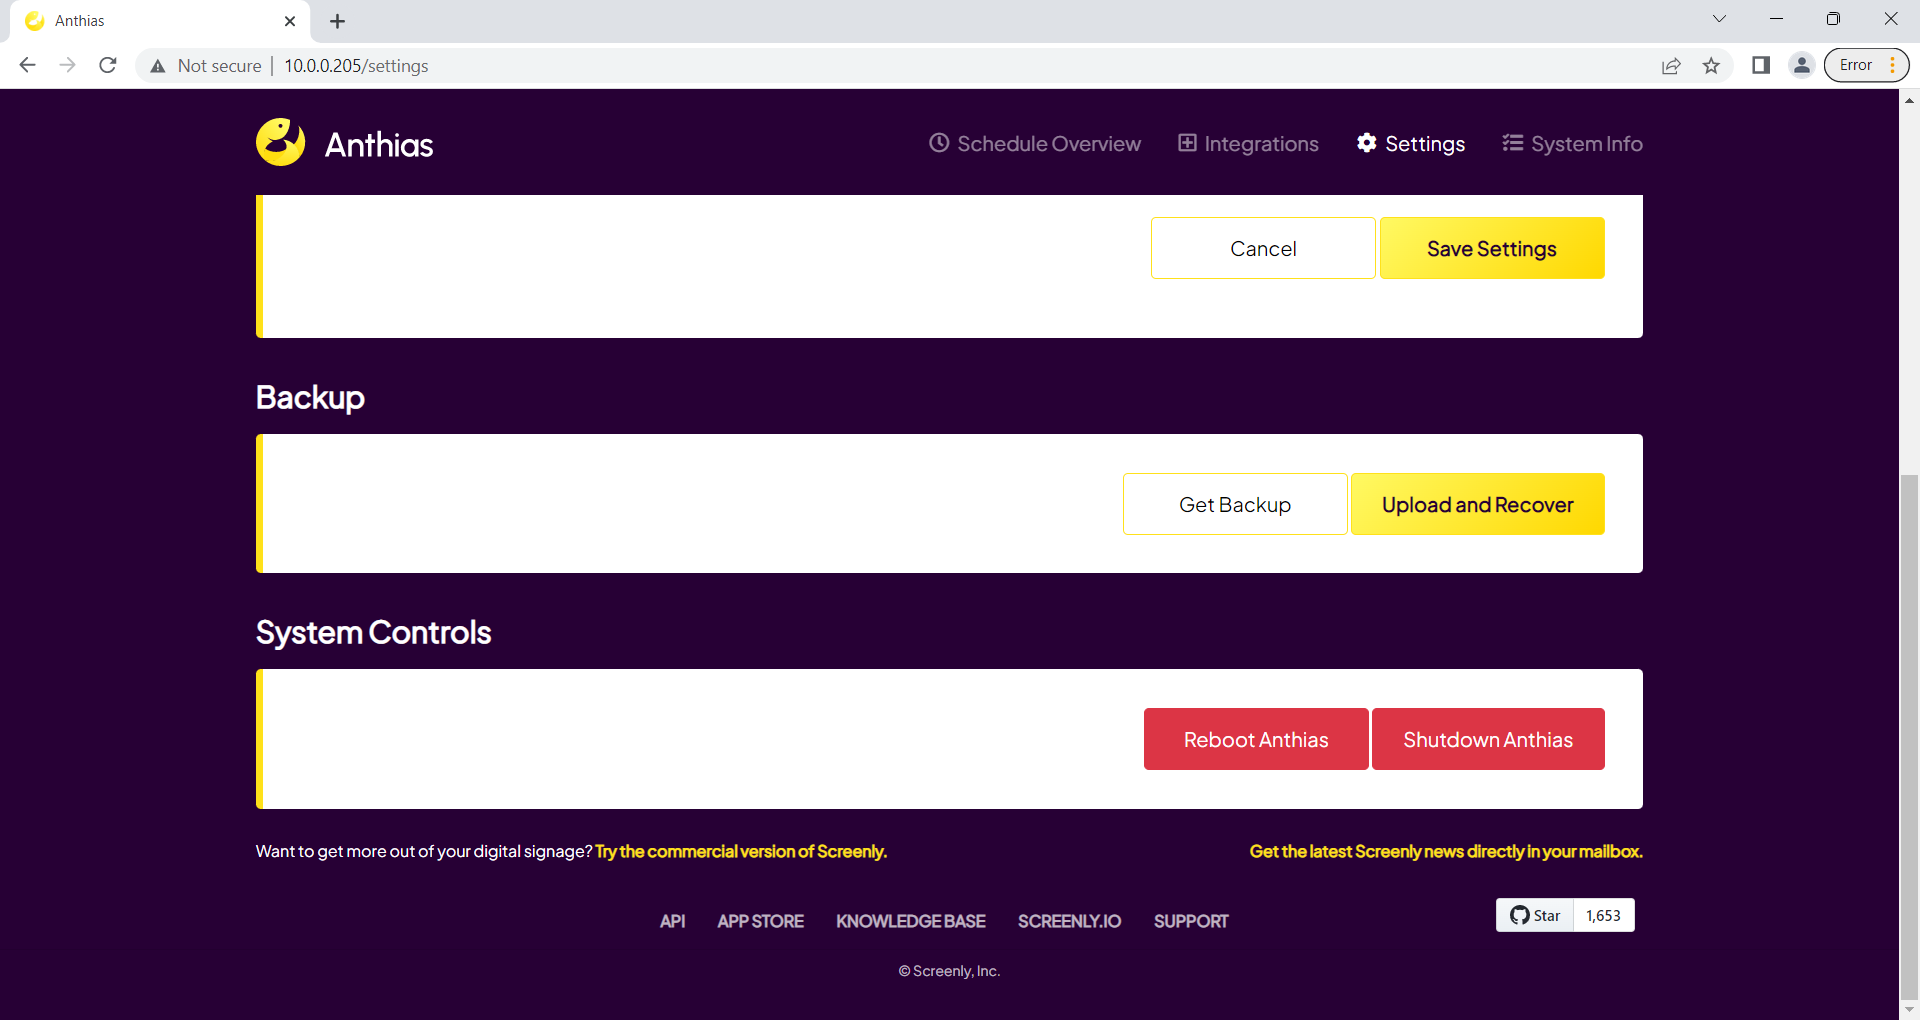Screen dimensions: 1920x1020
Task: Close the Anthias browser tab
Action: (x=290, y=21)
